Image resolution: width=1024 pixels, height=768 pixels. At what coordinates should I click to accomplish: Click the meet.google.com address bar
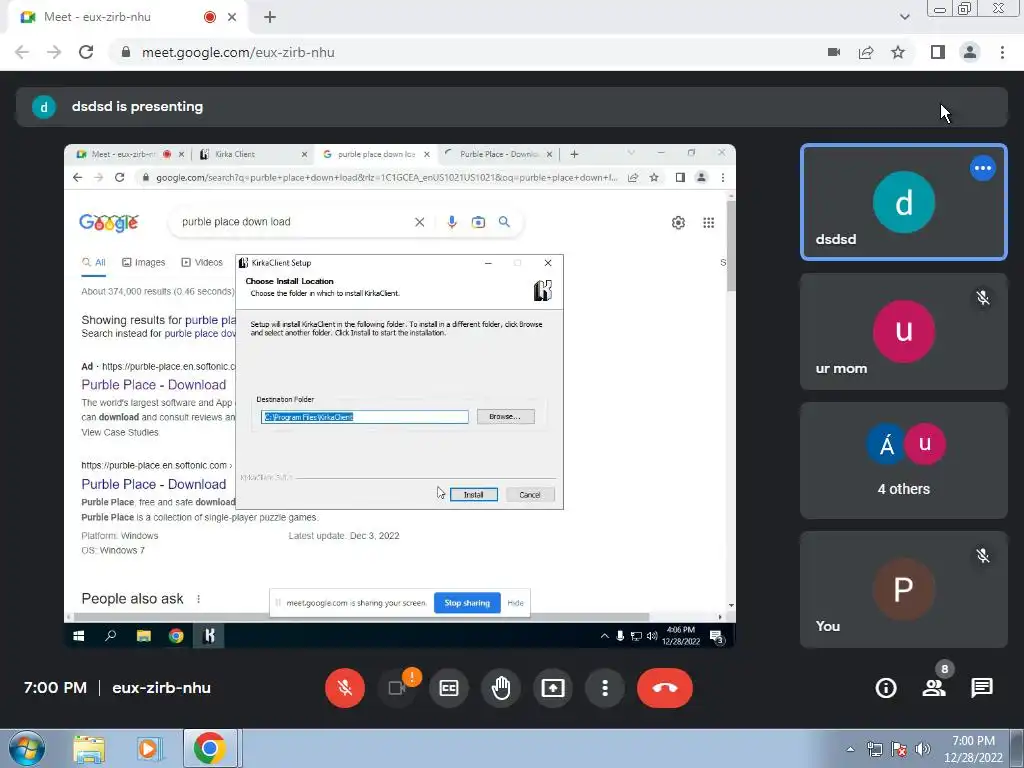pos(457,52)
